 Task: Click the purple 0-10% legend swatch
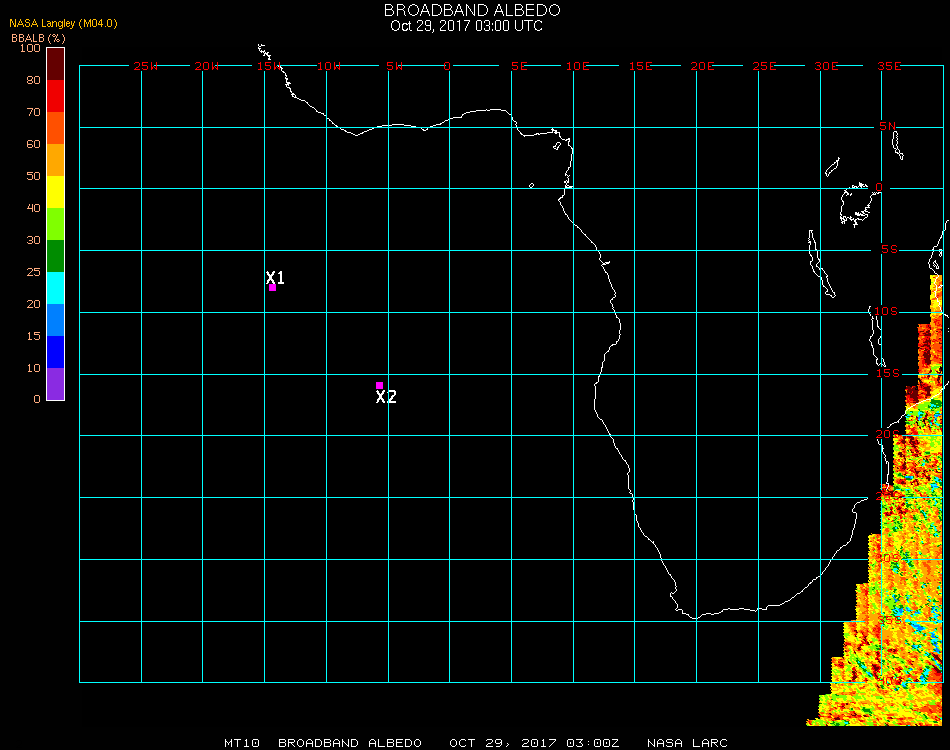point(55,384)
